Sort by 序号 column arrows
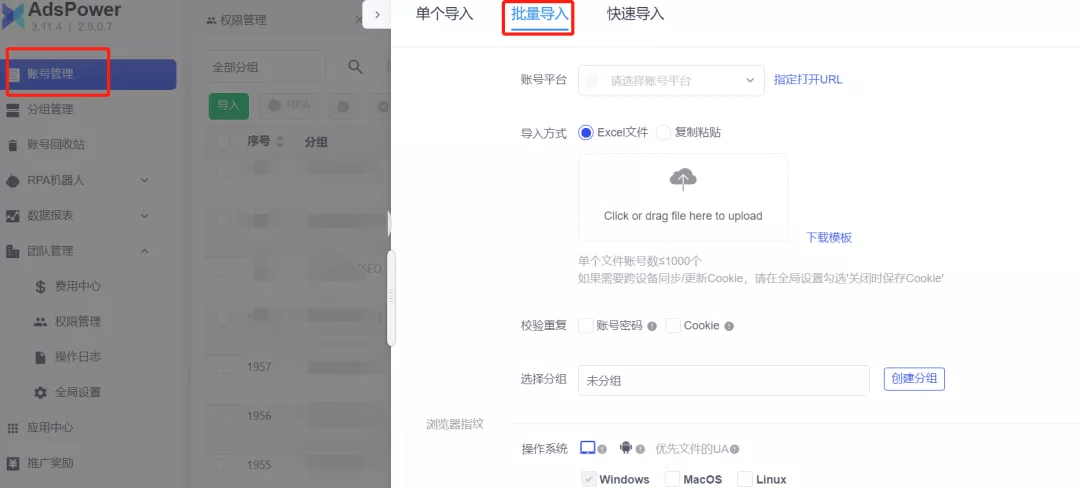Viewport: 1080px width, 488px height. coord(280,142)
